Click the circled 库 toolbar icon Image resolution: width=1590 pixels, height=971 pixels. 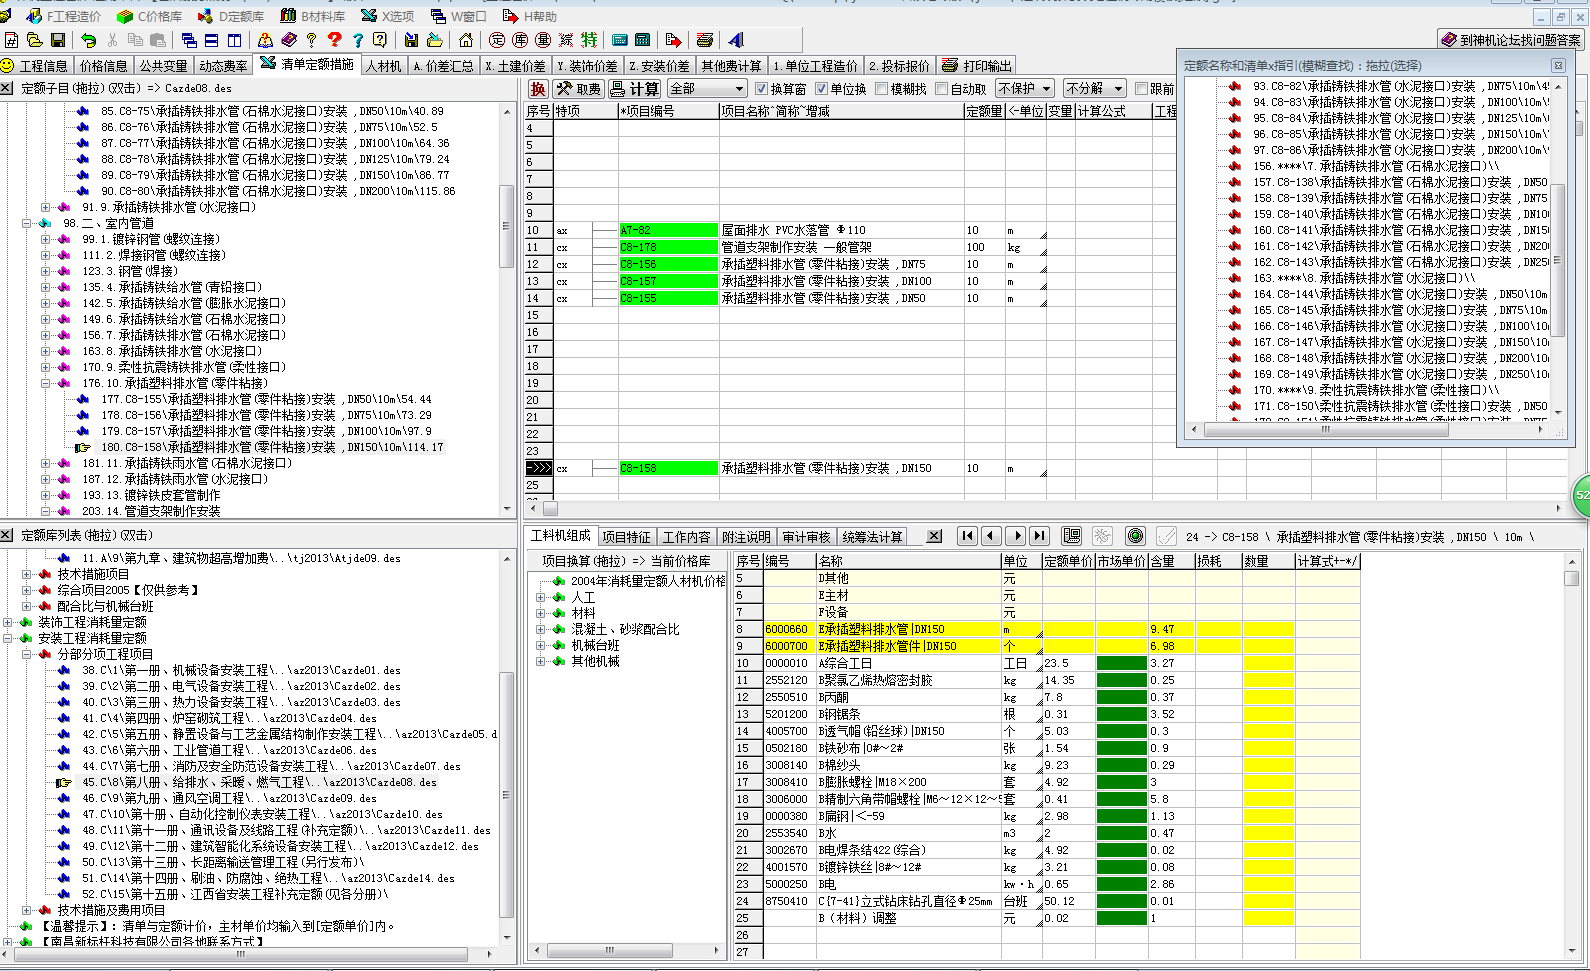point(520,40)
